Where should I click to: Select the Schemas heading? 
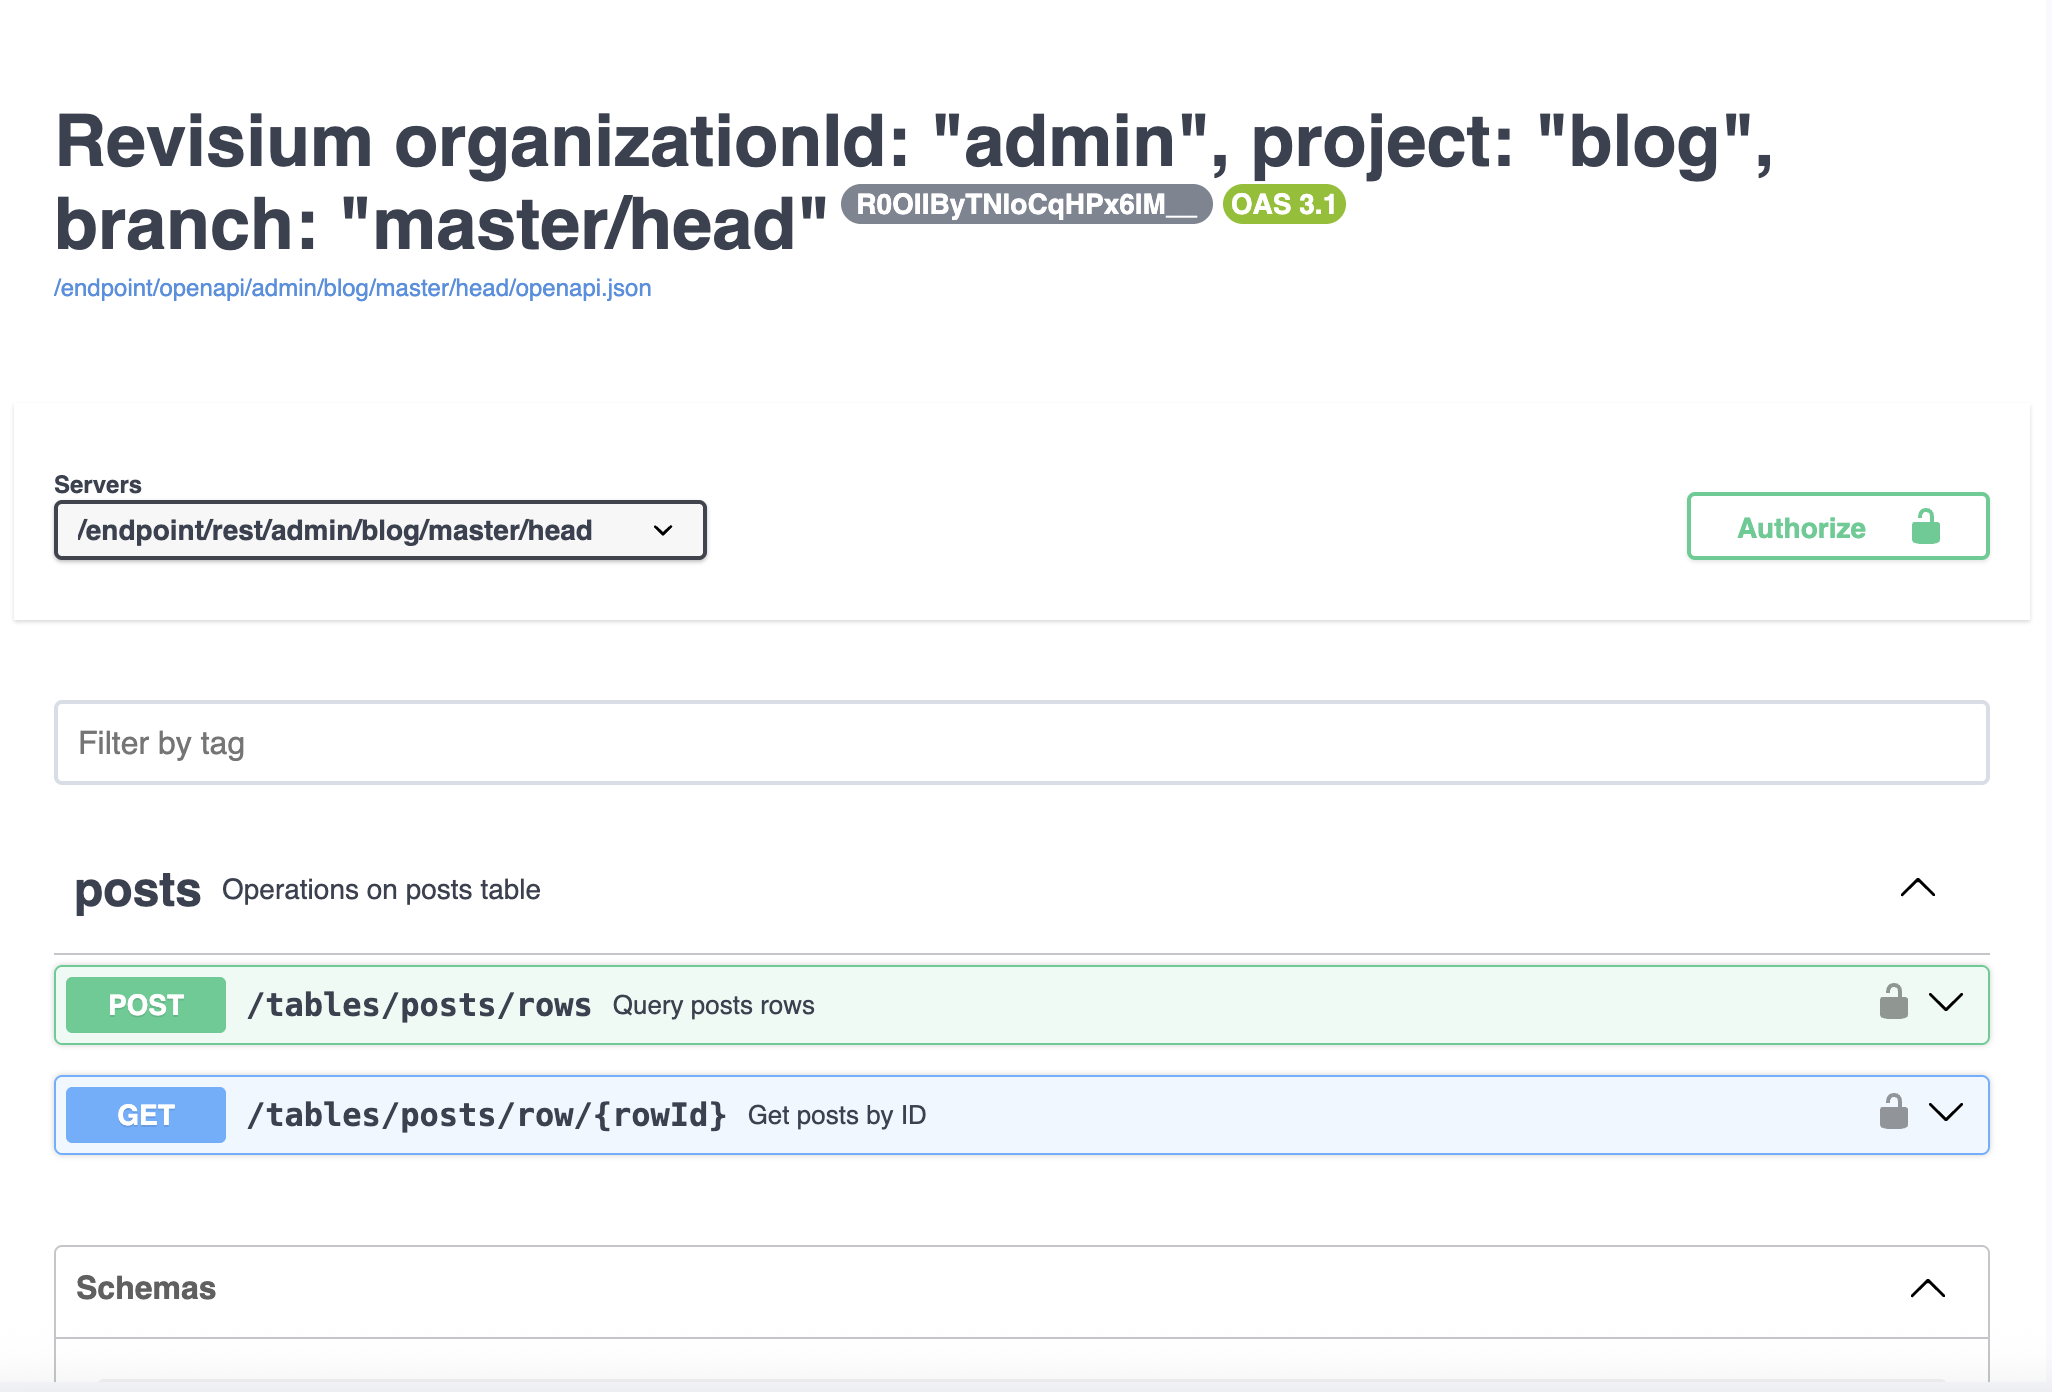pyautogui.click(x=146, y=1289)
